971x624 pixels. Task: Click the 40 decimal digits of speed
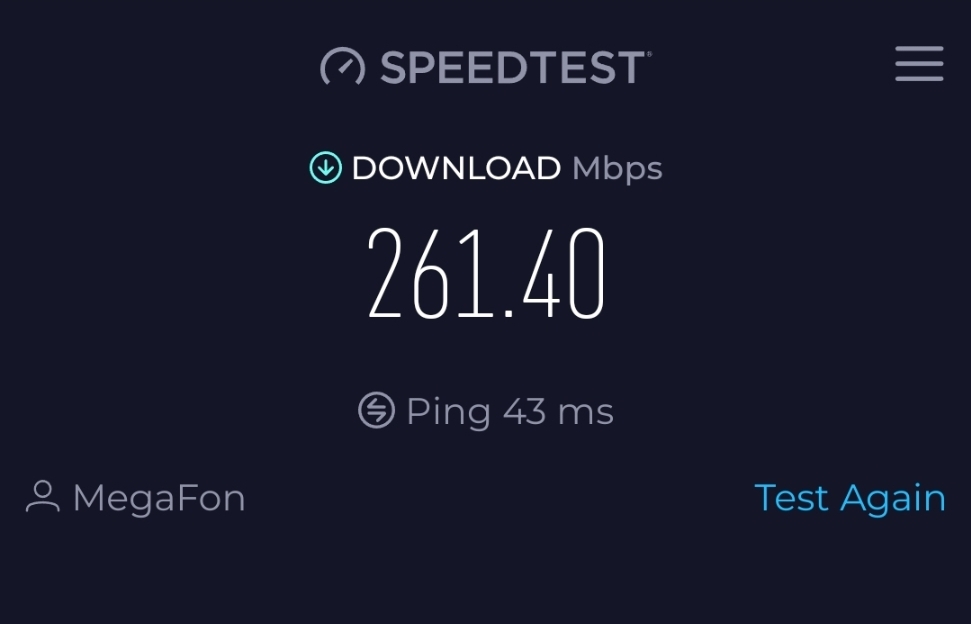(564, 273)
